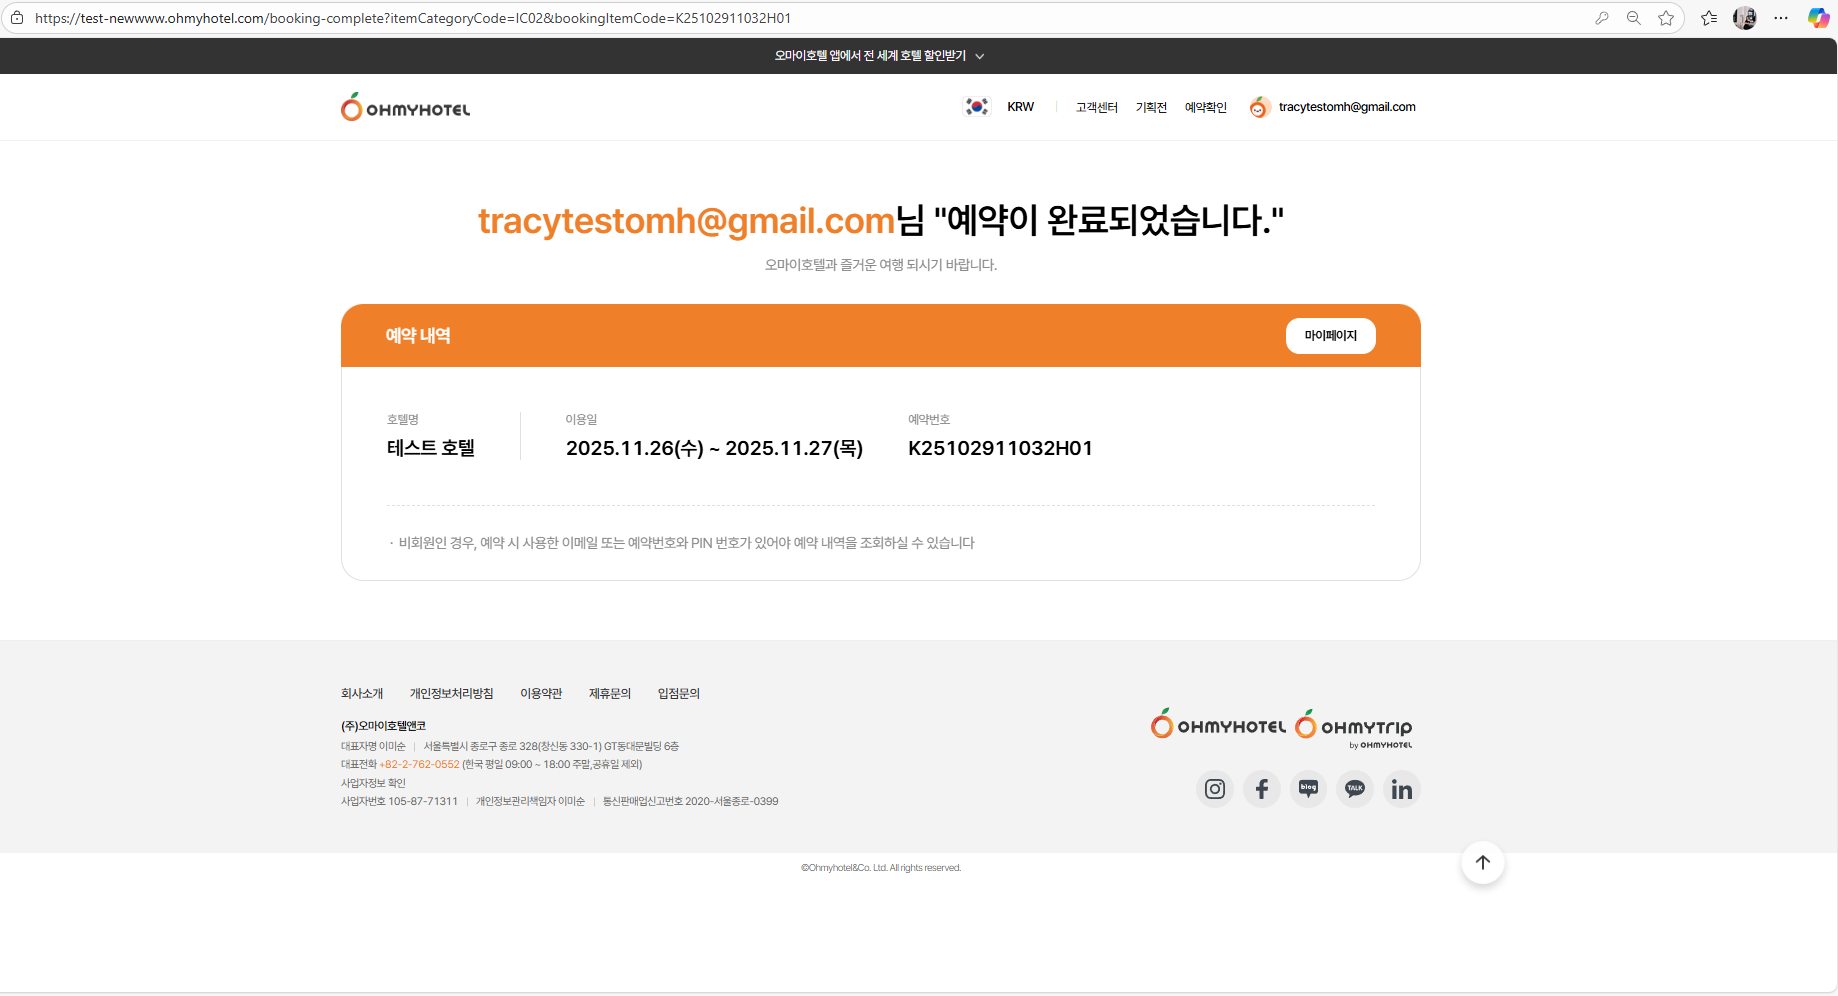Click the OHMYHOTEL logo in the header

[x=405, y=107]
